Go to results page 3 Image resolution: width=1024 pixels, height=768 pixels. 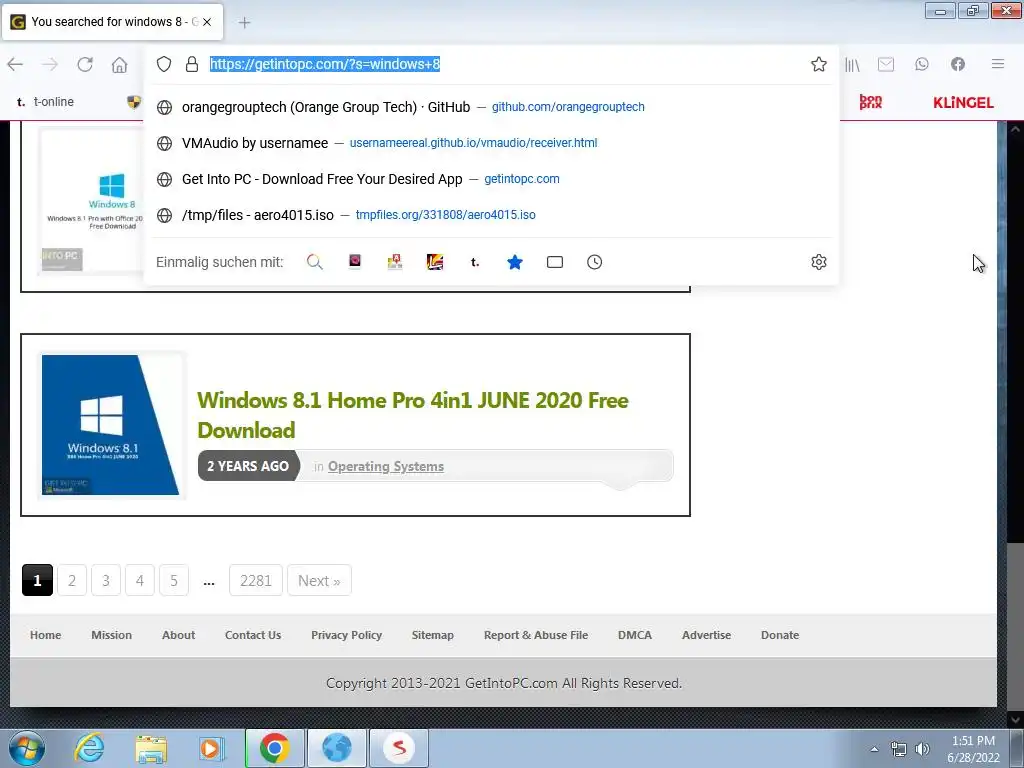pyautogui.click(x=106, y=581)
